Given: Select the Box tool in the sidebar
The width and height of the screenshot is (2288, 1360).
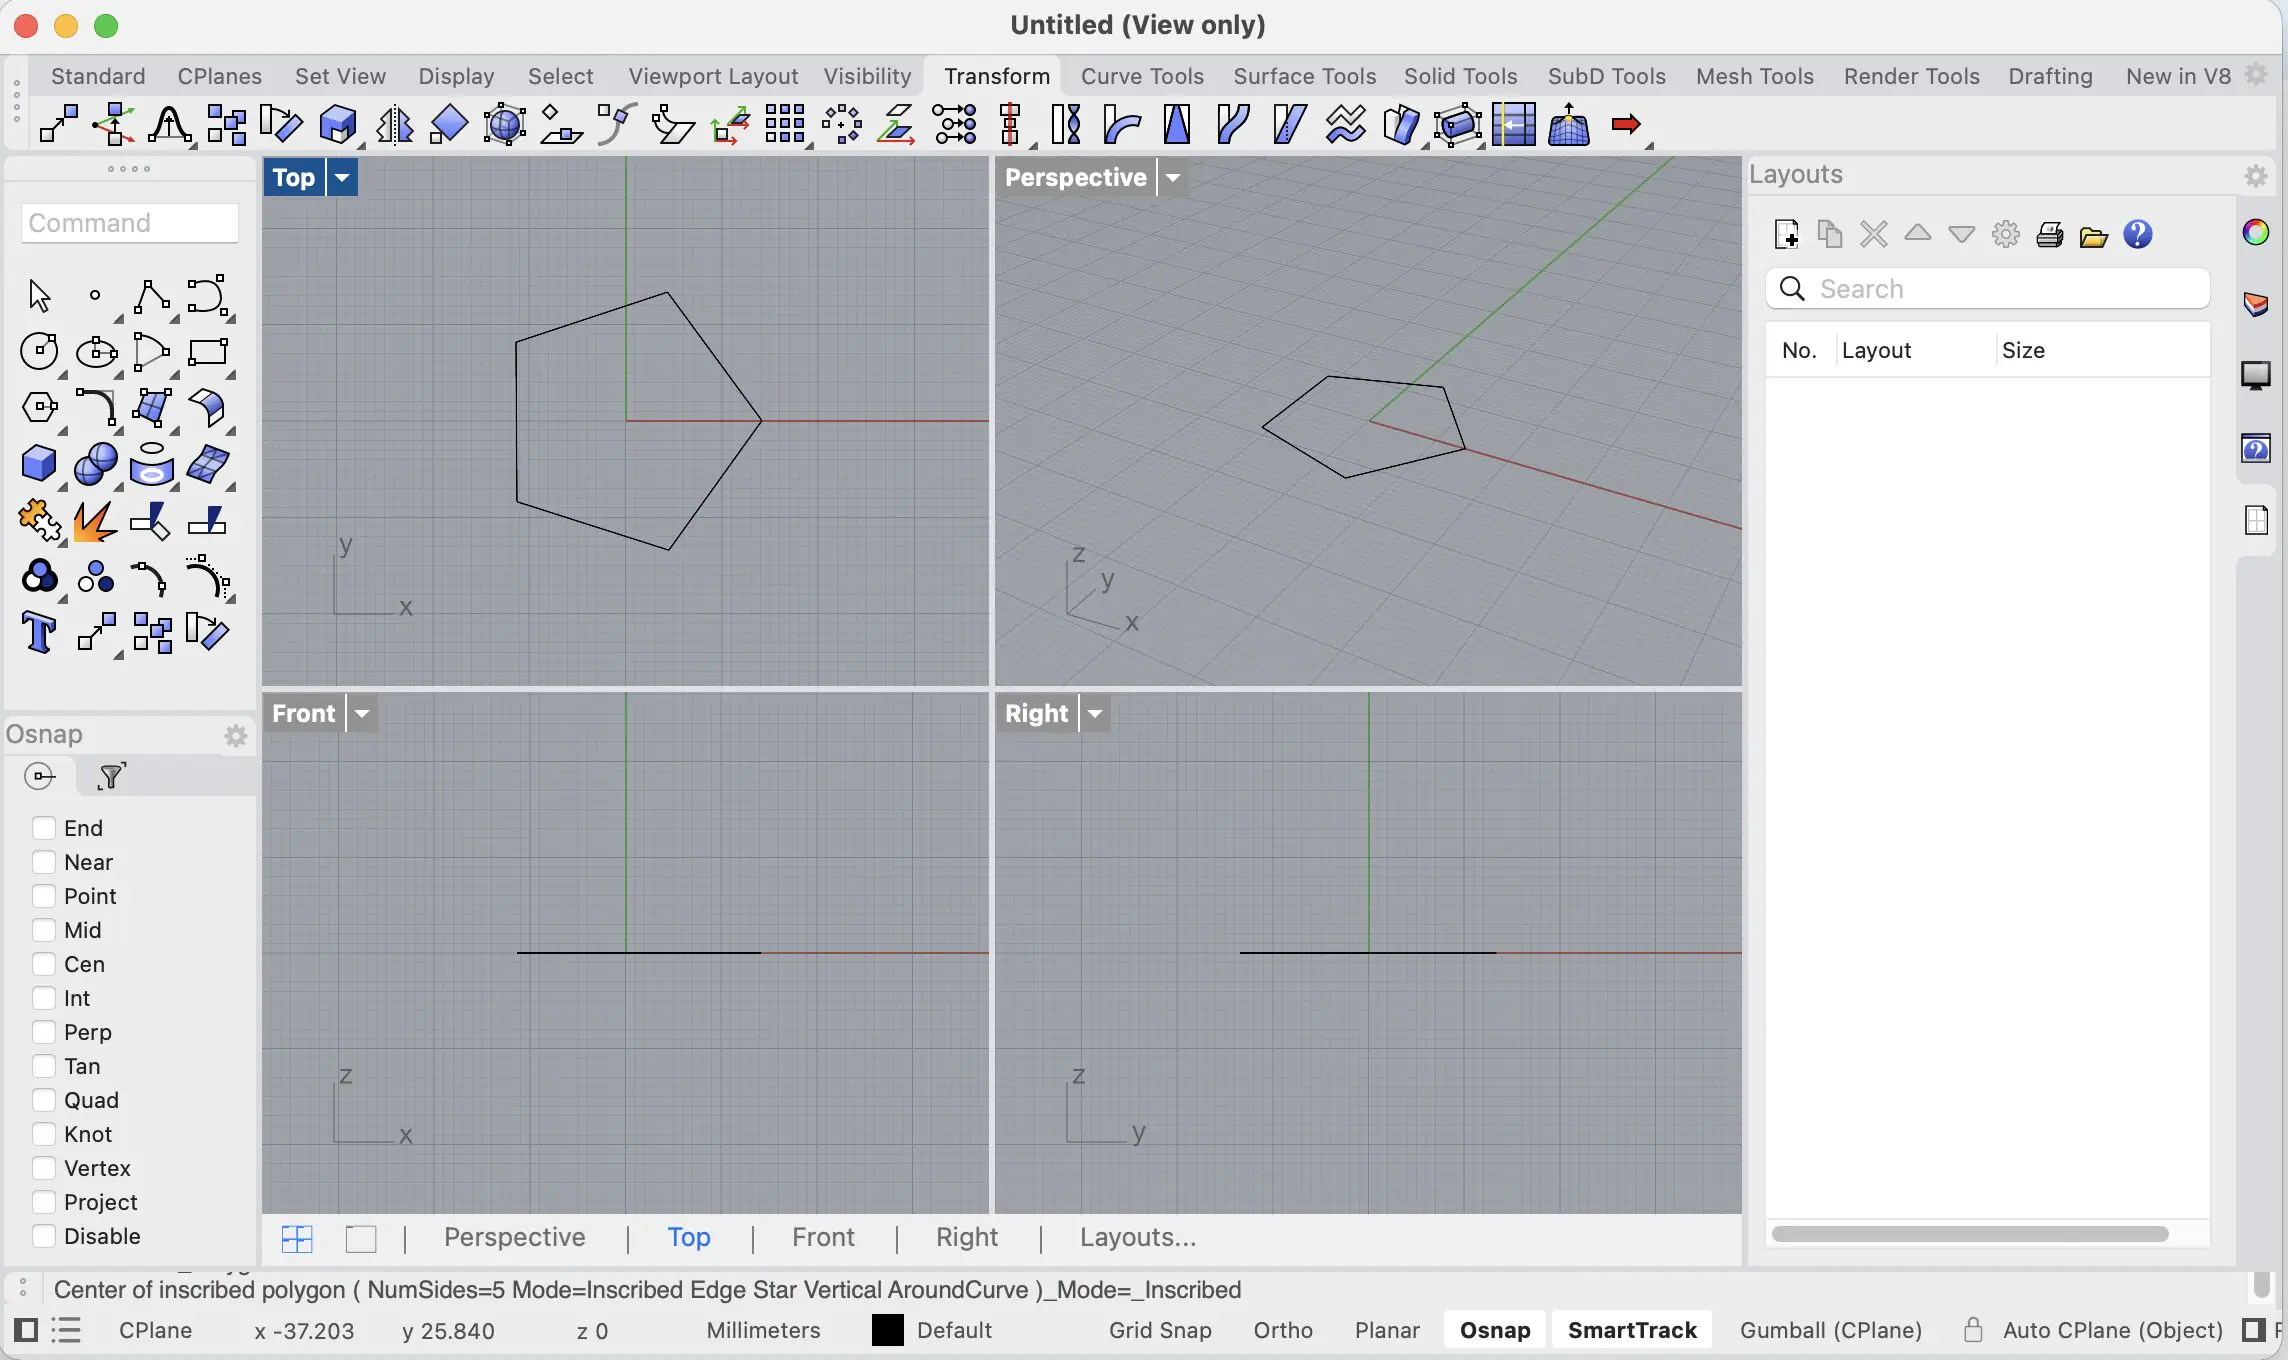Looking at the screenshot, I should tap(39, 463).
